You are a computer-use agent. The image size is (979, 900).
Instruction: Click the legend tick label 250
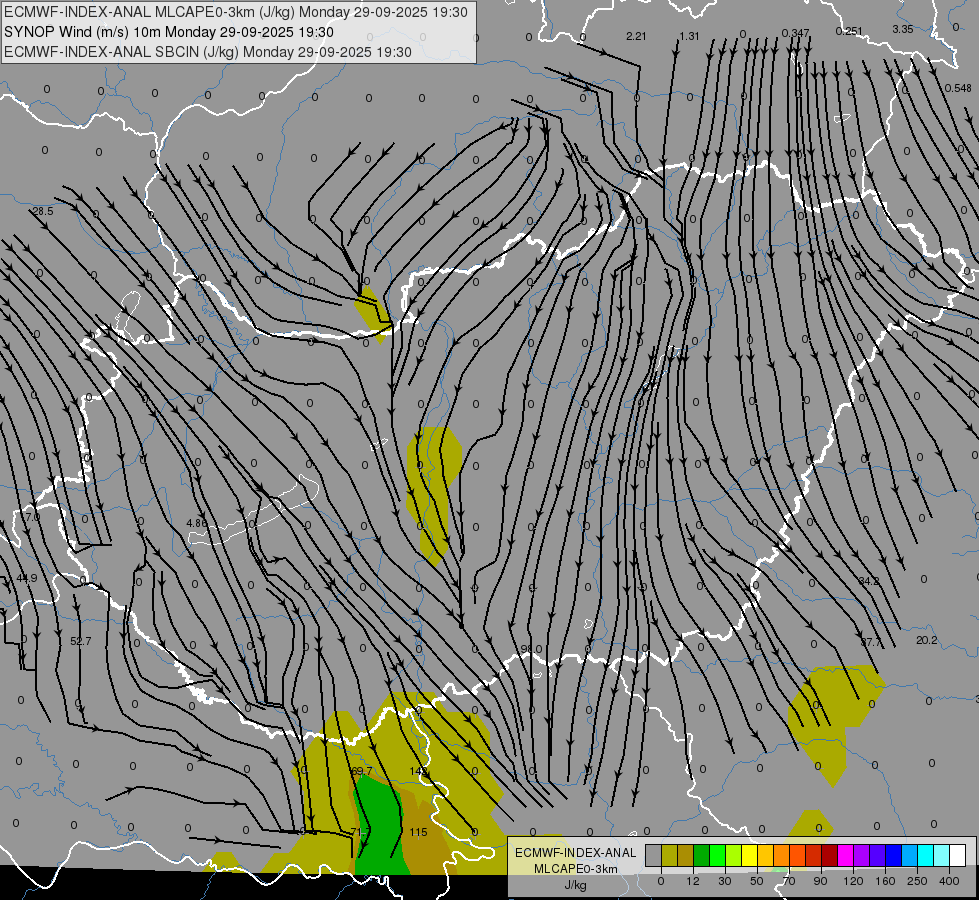(917, 881)
